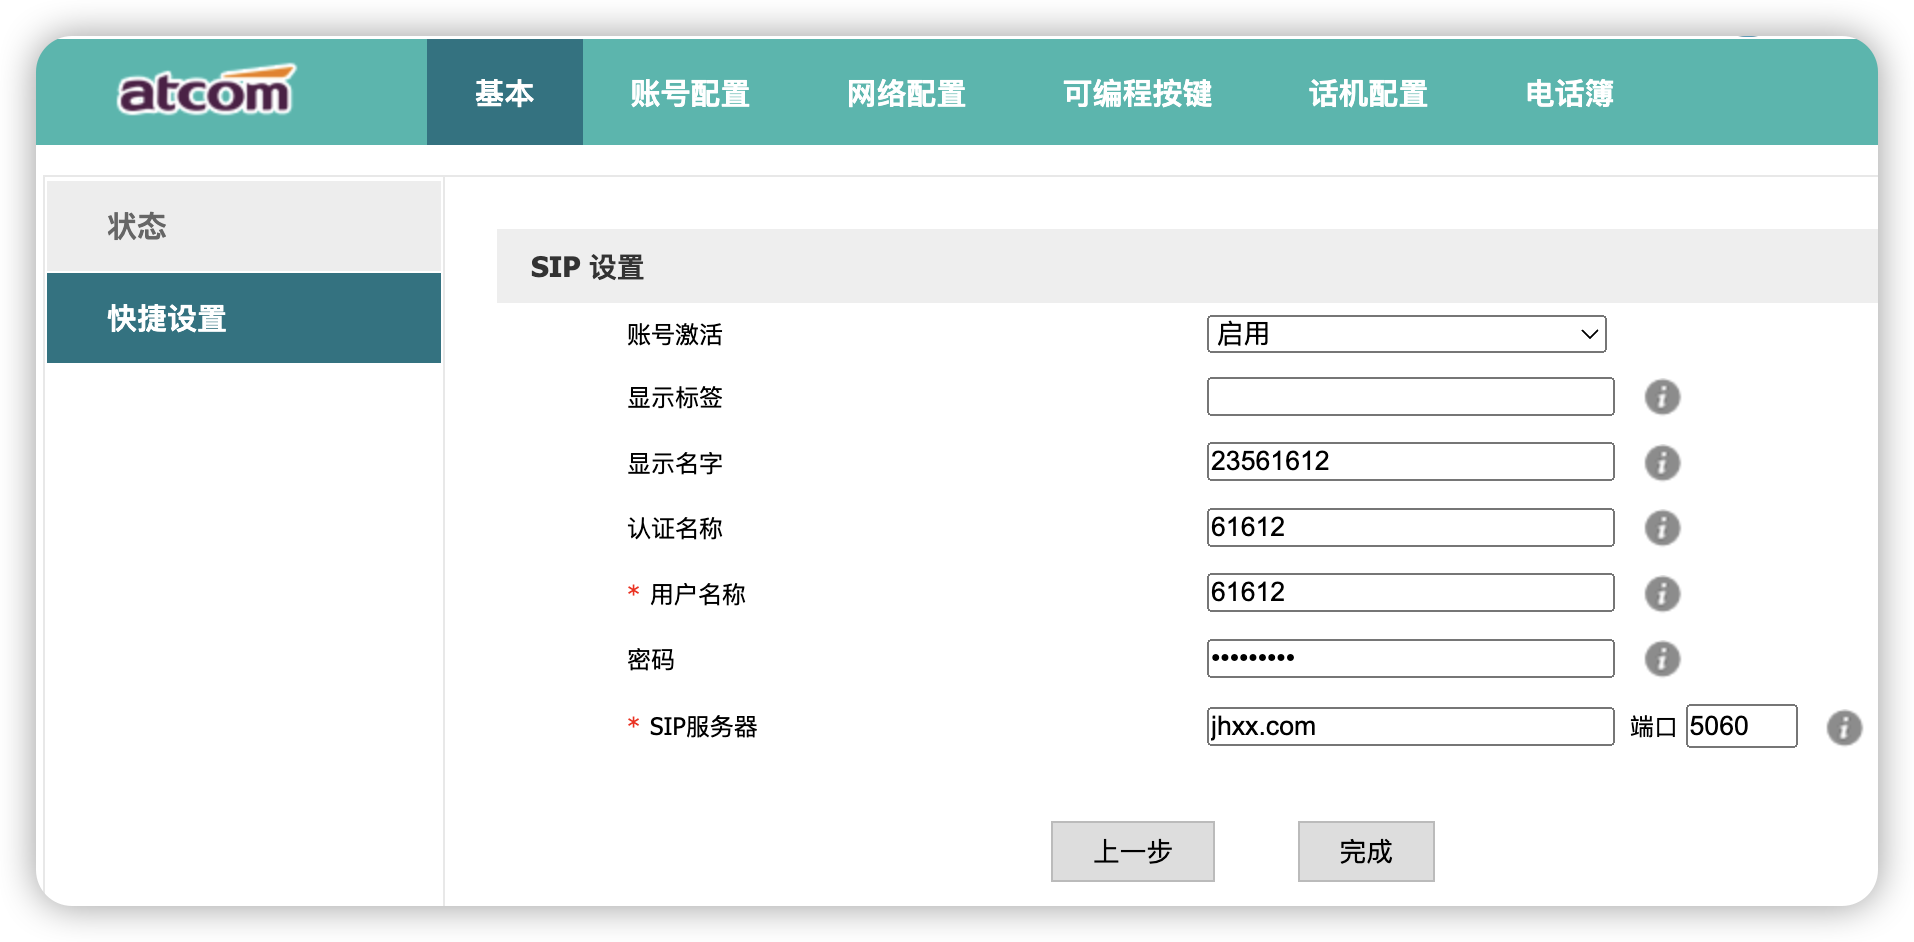Click the 用户名称 input field

point(1410,592)
